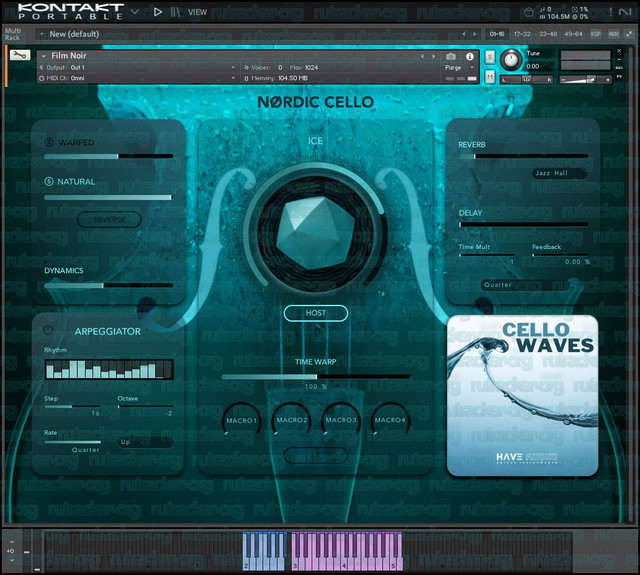Solo the instrument with S button

(490, 57)
